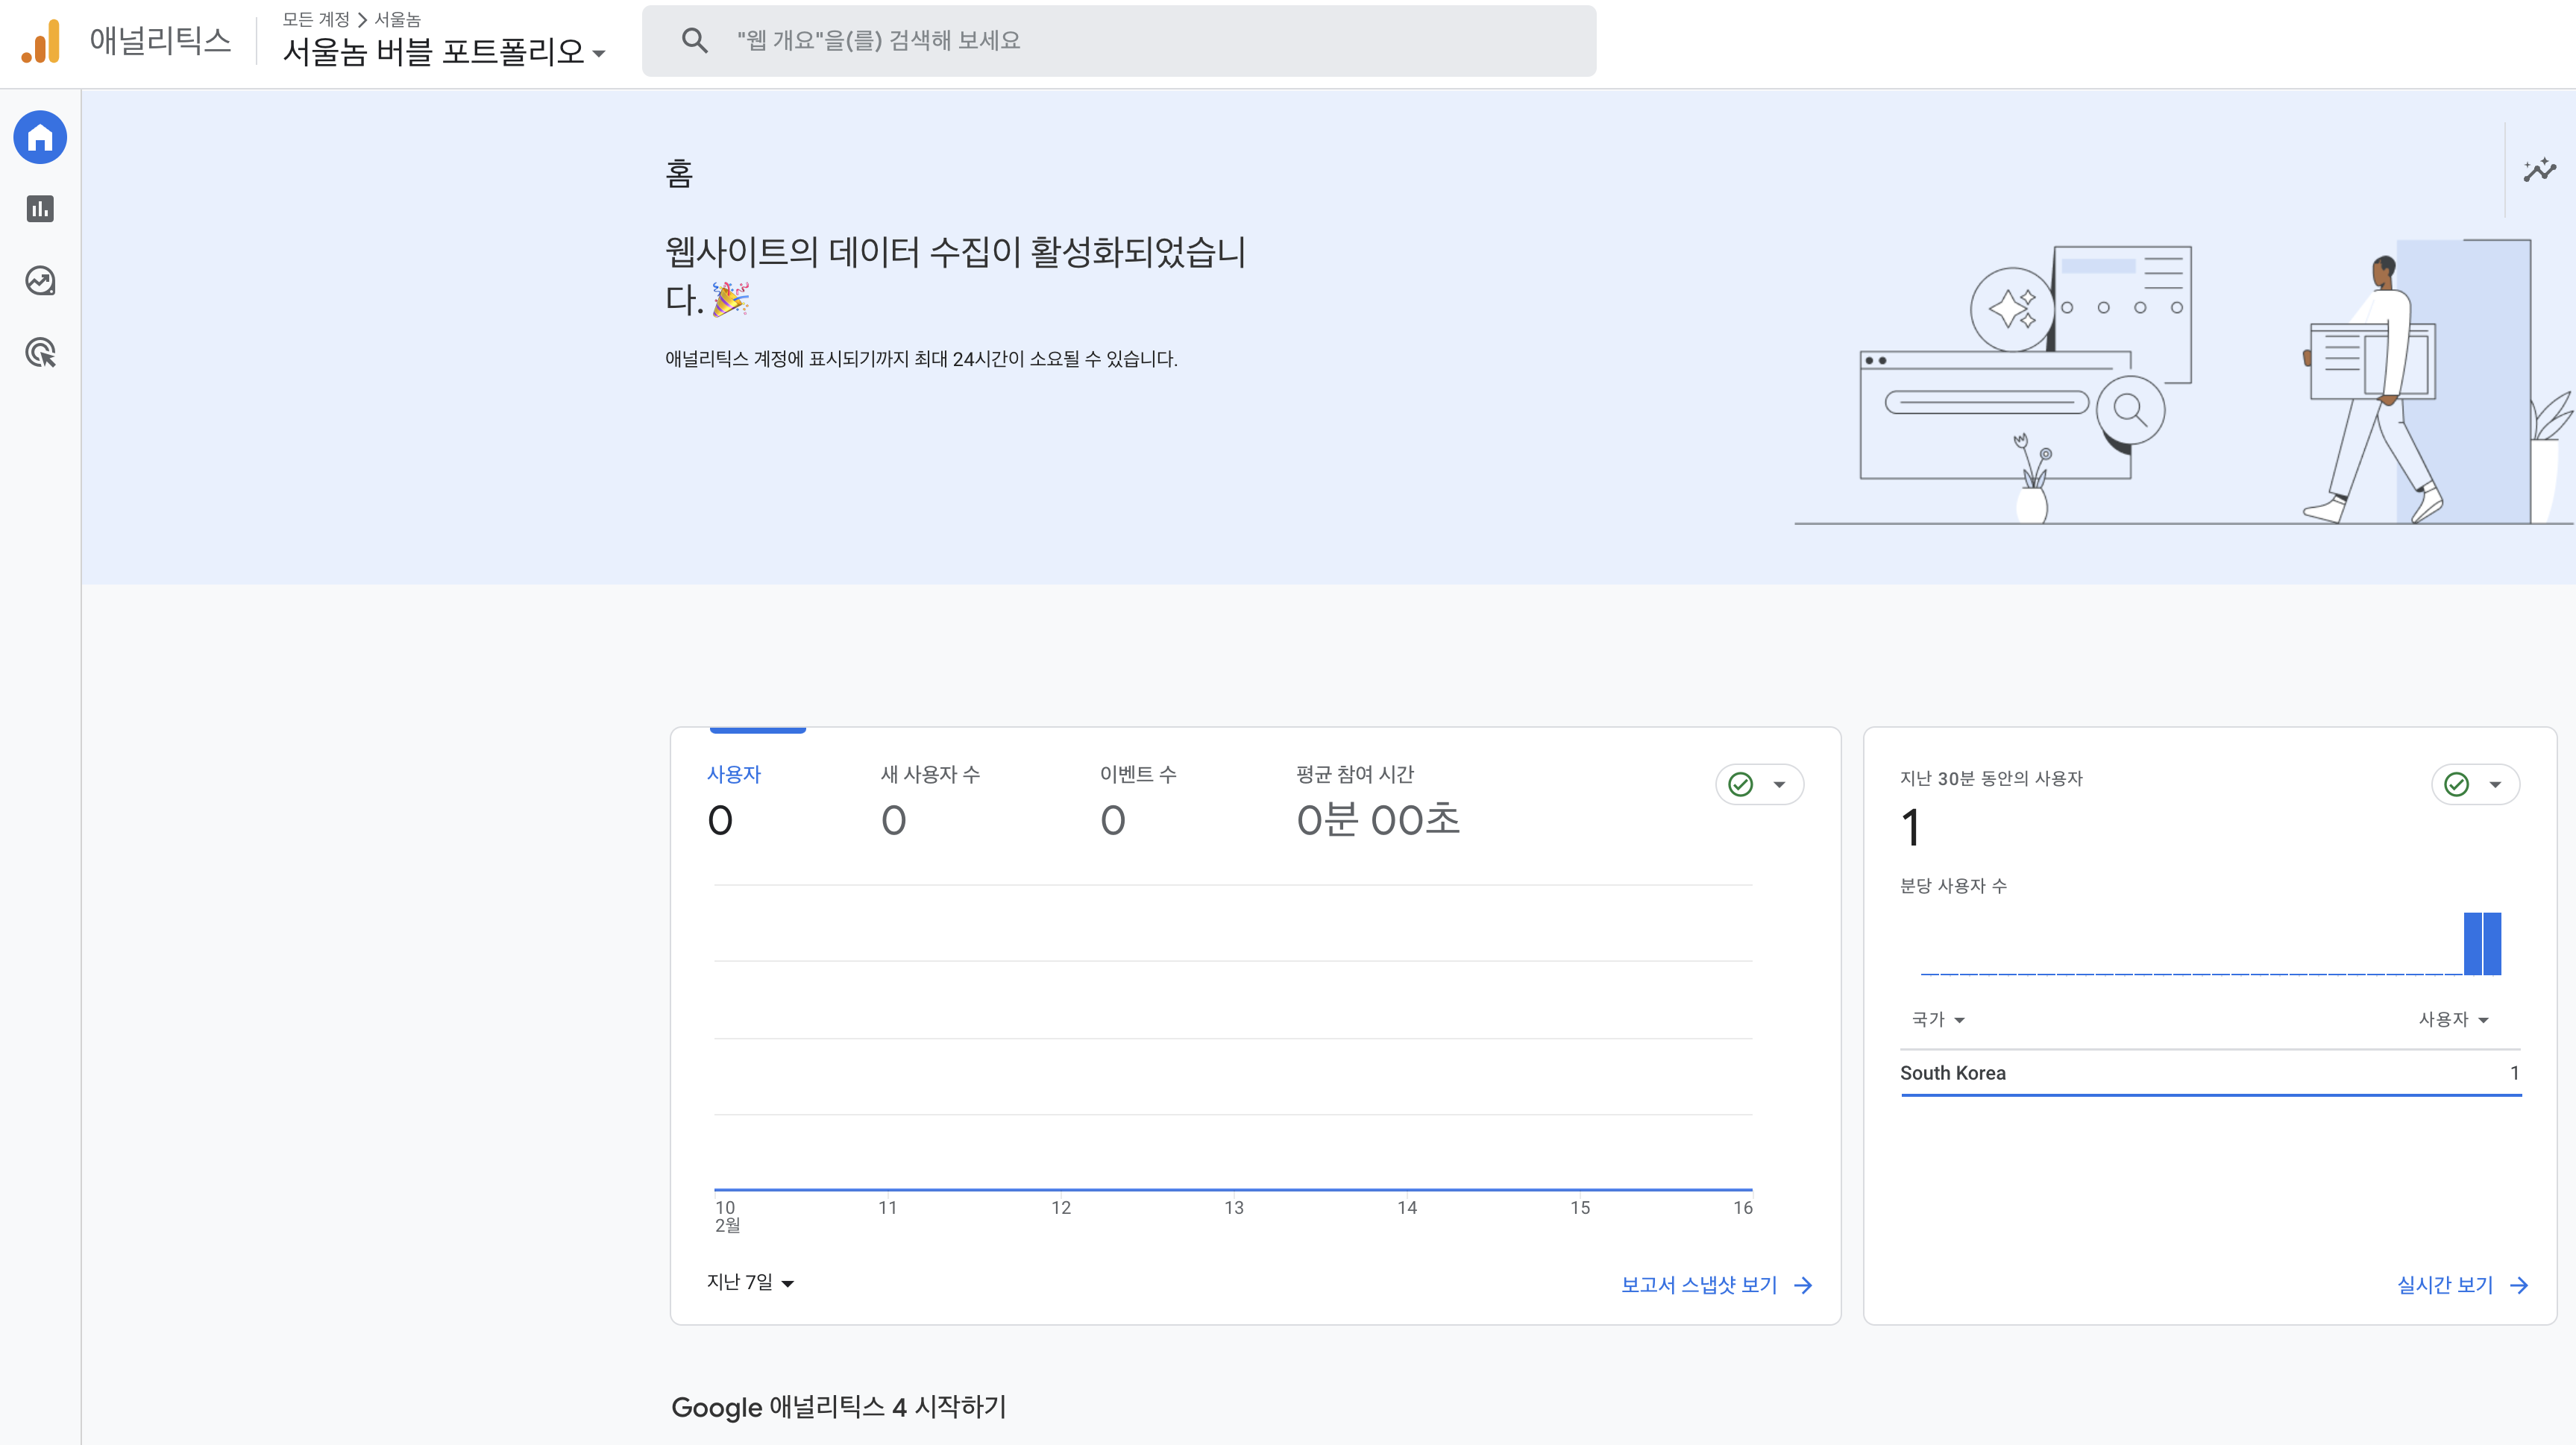
Task: Click the search magnifier icon
Action: (694, 40)
